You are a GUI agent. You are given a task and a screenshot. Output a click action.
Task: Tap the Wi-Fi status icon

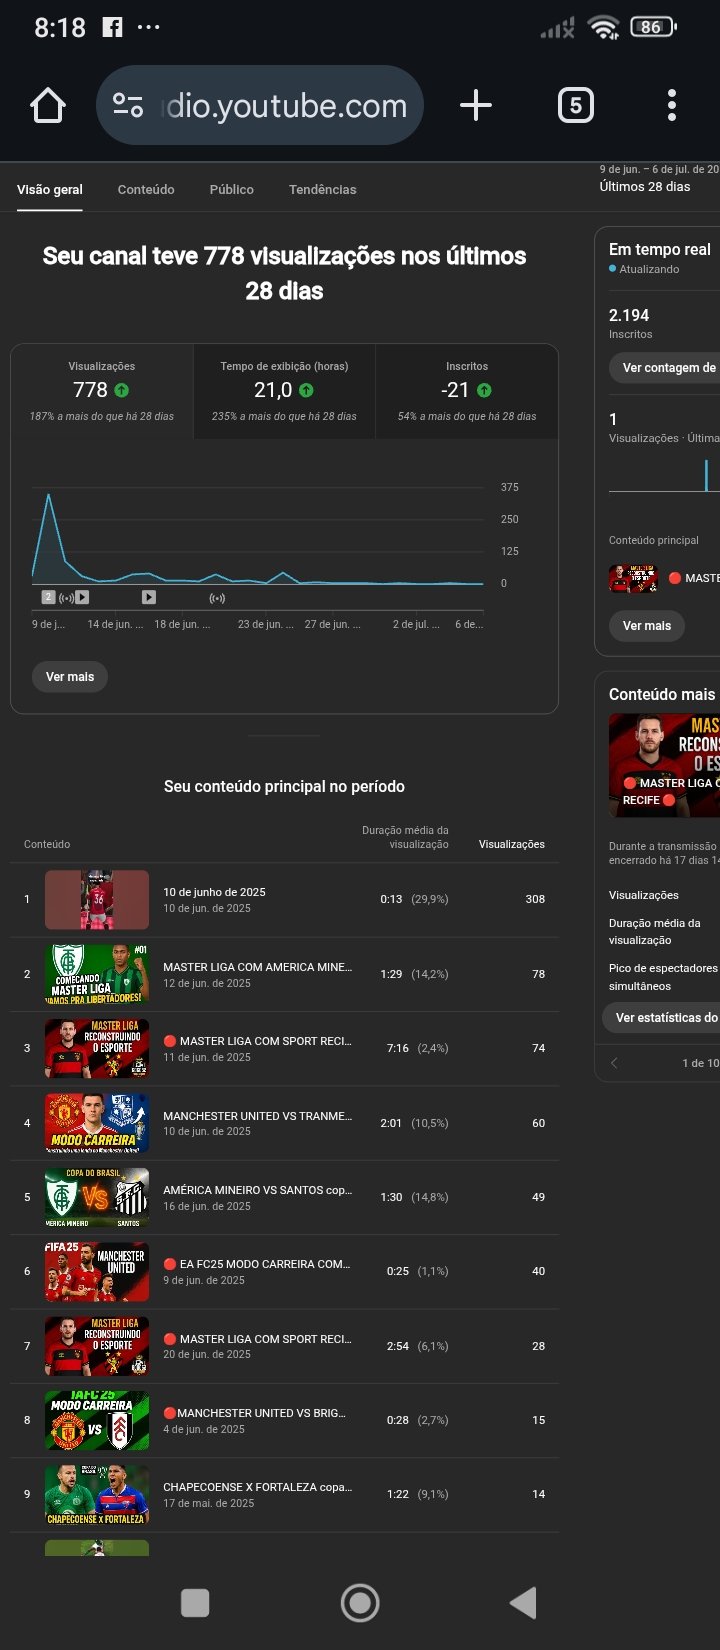[604, 28]
